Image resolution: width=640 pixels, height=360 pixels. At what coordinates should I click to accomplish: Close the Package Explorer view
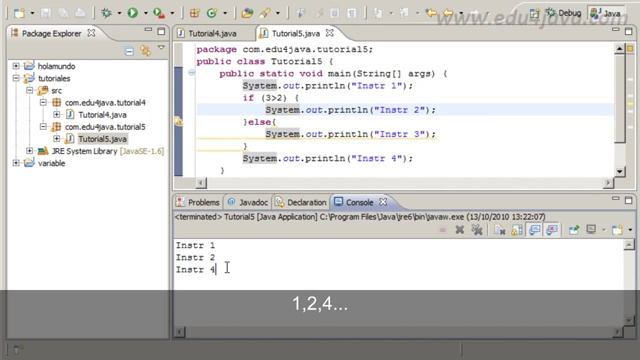click(x=91, y=33)
